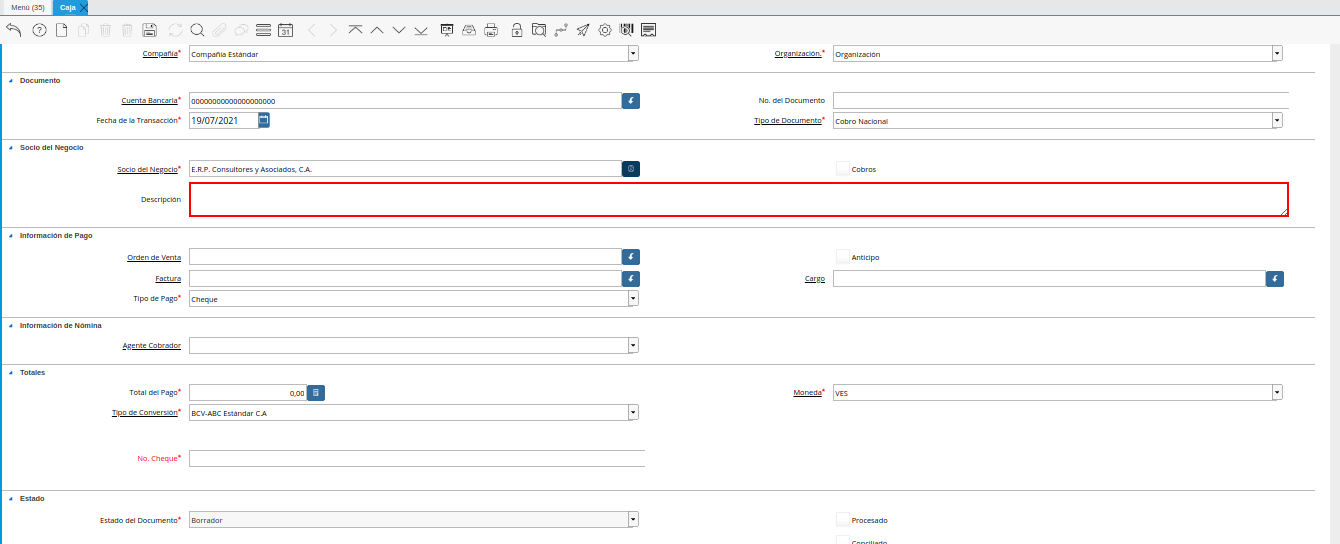Open Total del Pago calculator button
Viewport: 1340px width, 544px height.
316,393
